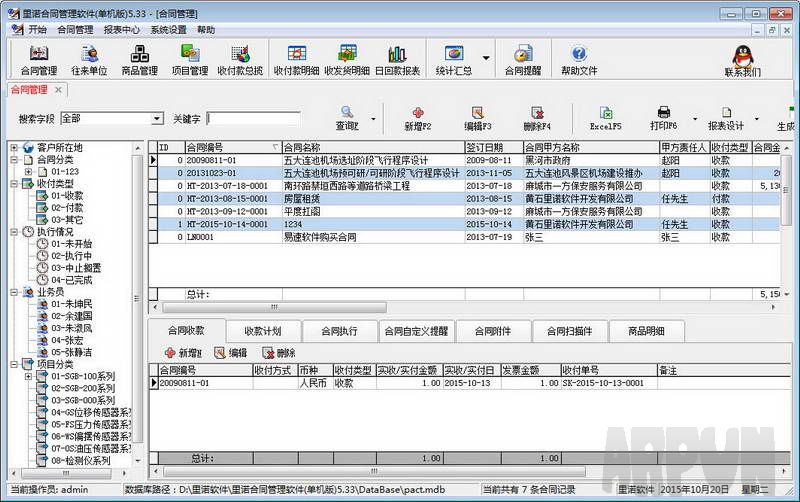Switch to the 收款计划 tab
Image resolution: width=800 pixels, height=502 pixels.
coord(262,331)
